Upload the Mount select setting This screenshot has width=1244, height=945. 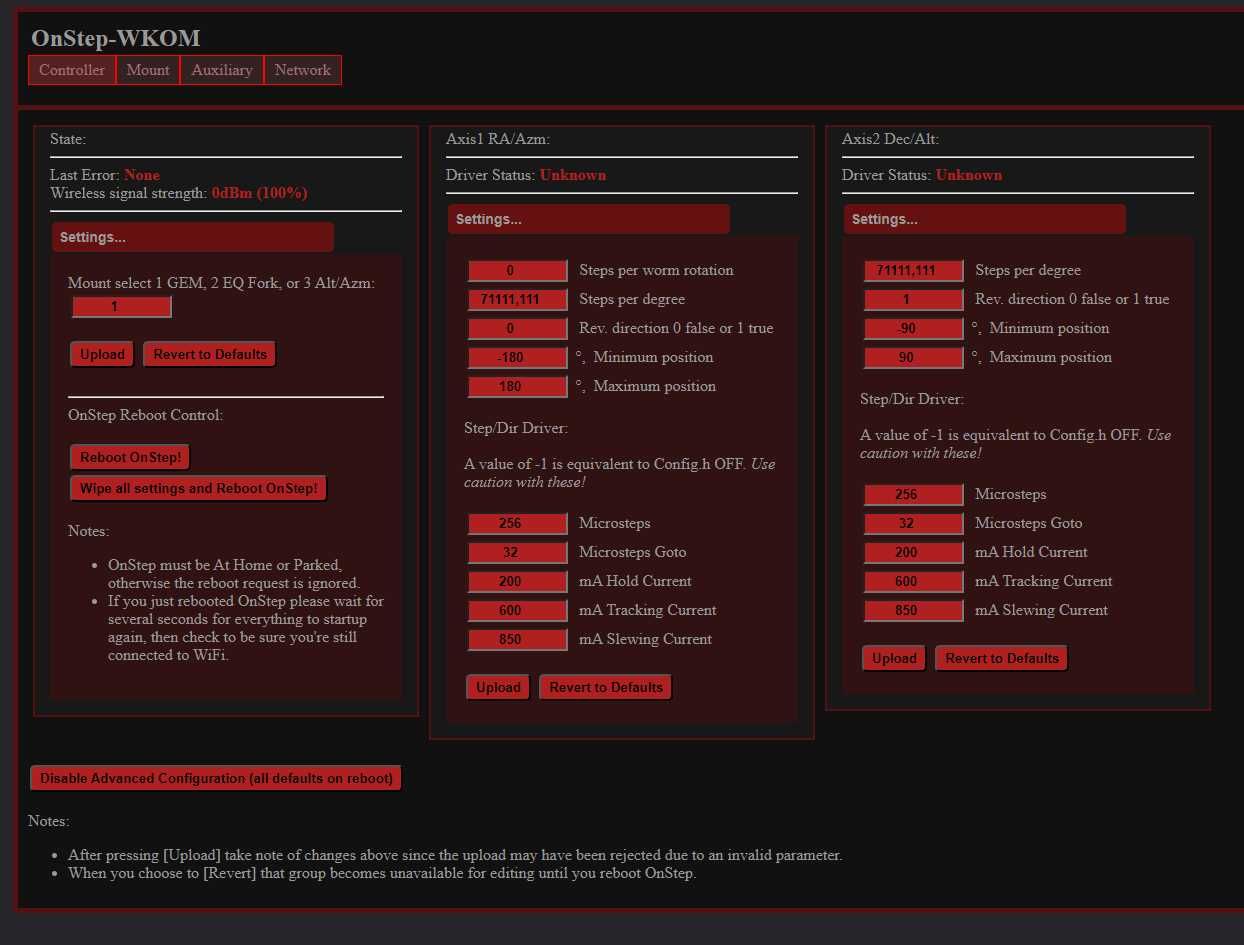(102, 354)
